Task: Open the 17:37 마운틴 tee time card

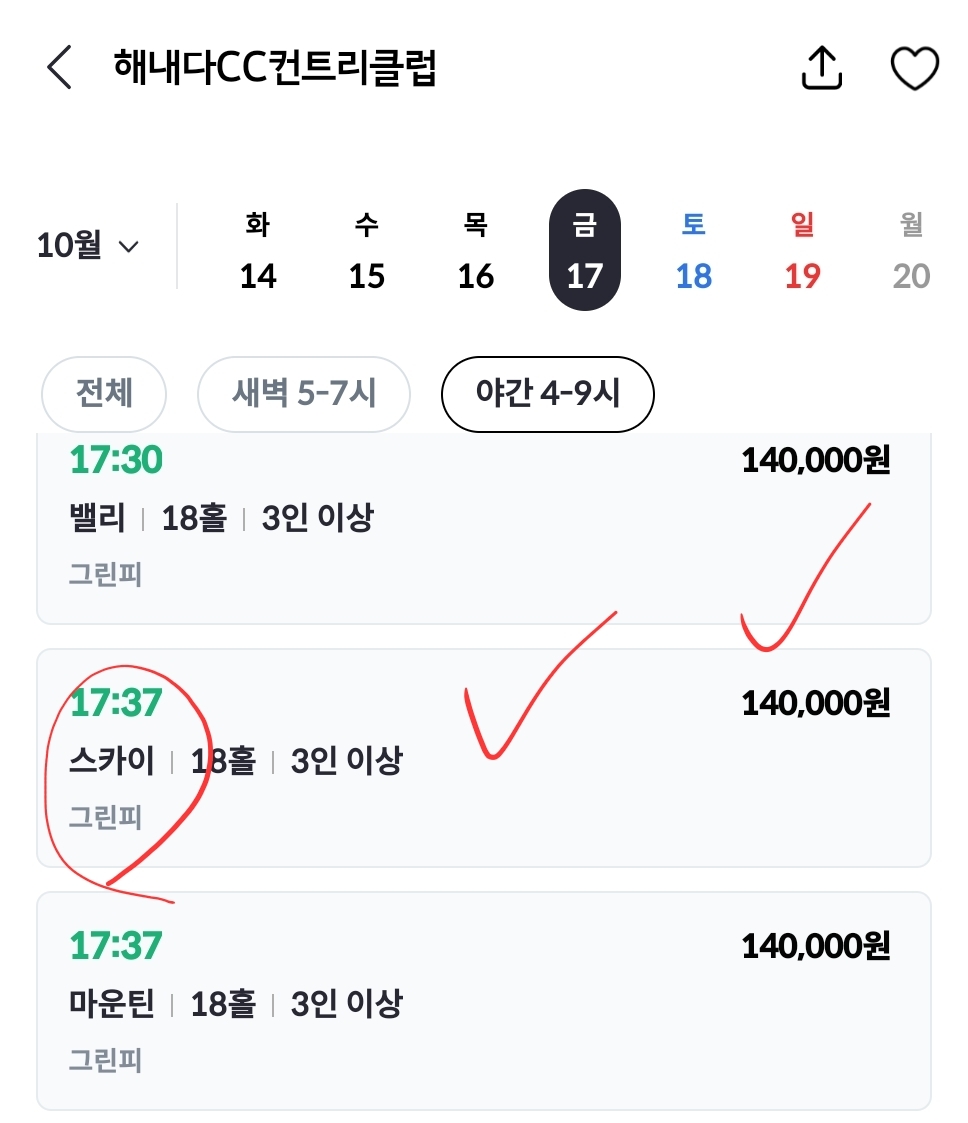Action: [484, 1000]
